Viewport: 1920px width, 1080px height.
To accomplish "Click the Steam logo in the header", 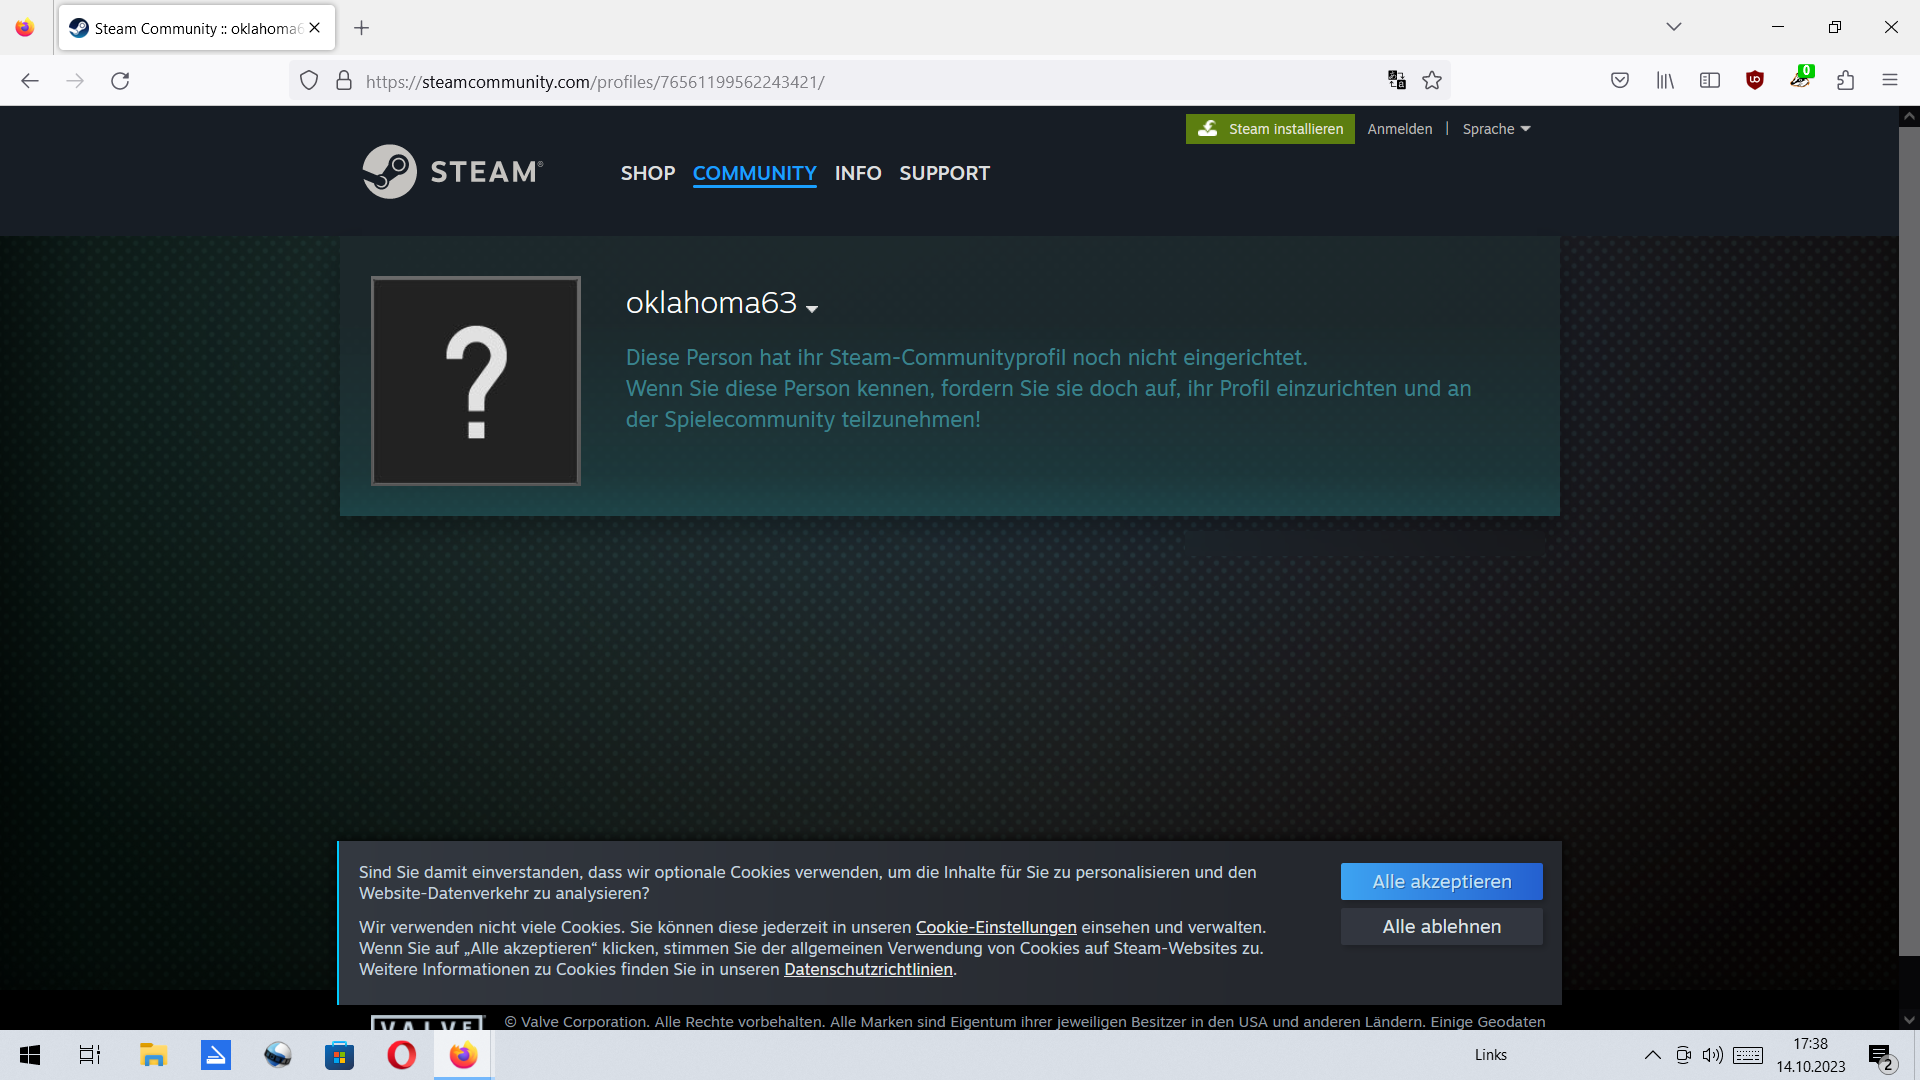I will (x=452, y=172).
